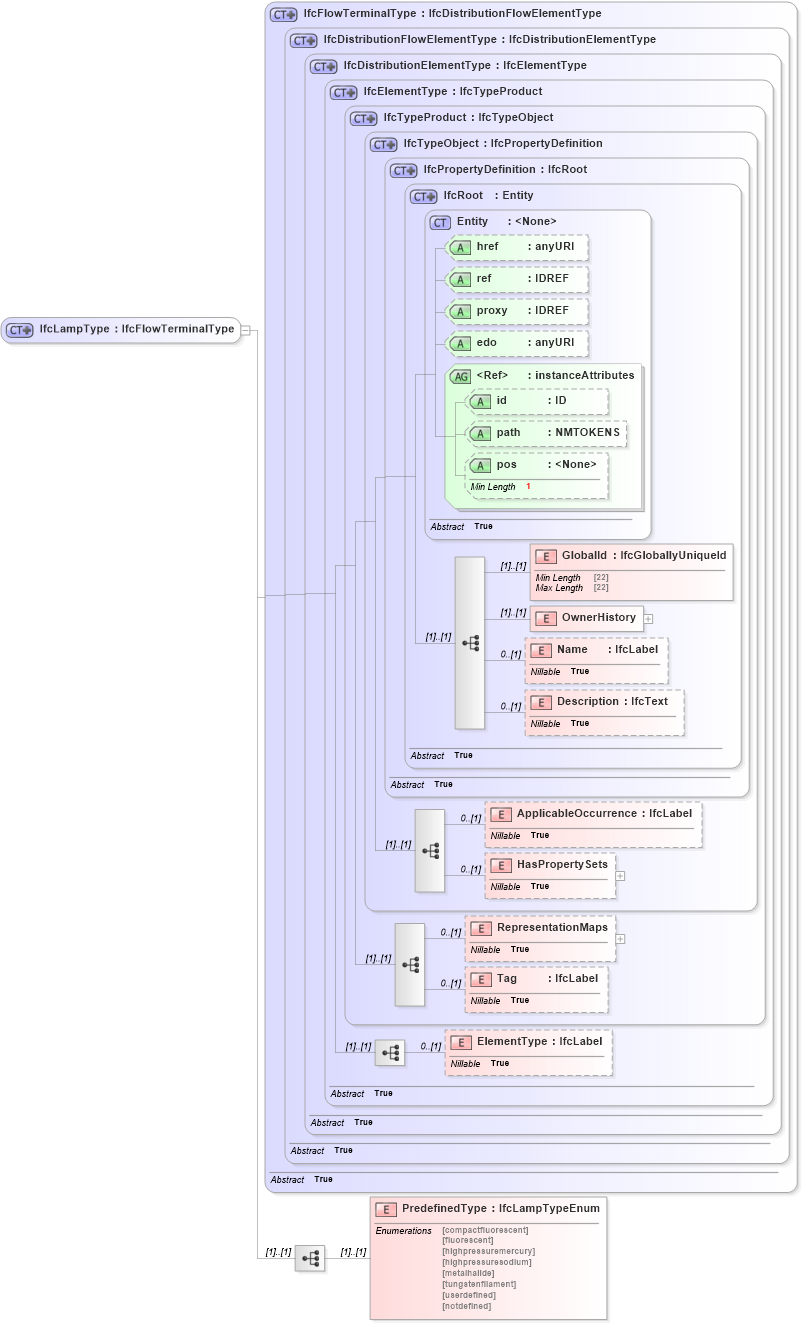Click the A icon of the href attribute

click(x=461, y=247)
